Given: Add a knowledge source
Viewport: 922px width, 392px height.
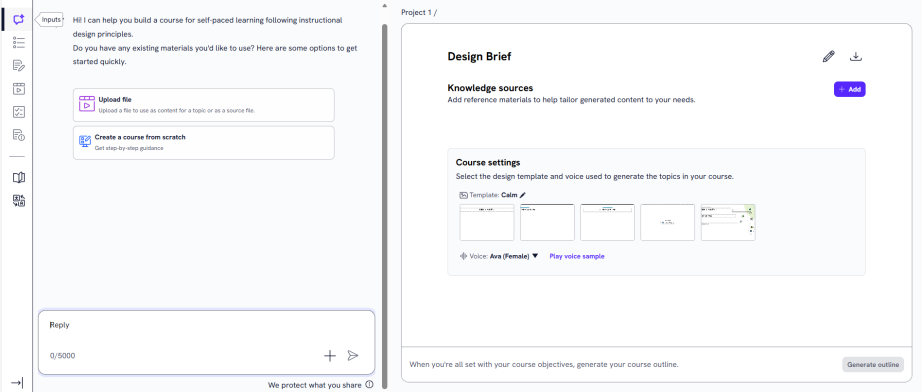Looking at the screenshot, I should click(850, 89).
